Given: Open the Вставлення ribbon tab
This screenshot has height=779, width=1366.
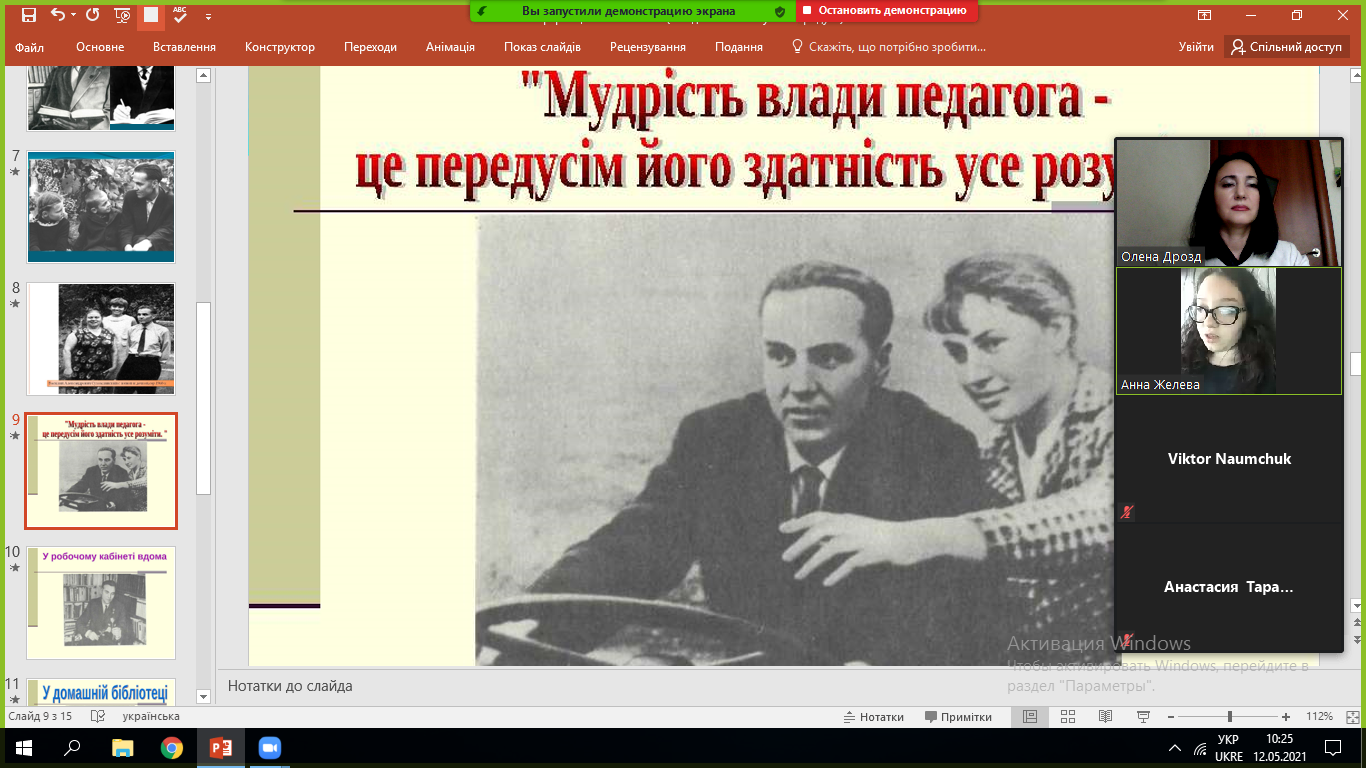Looking at the screenshot, I should (184, 47).
